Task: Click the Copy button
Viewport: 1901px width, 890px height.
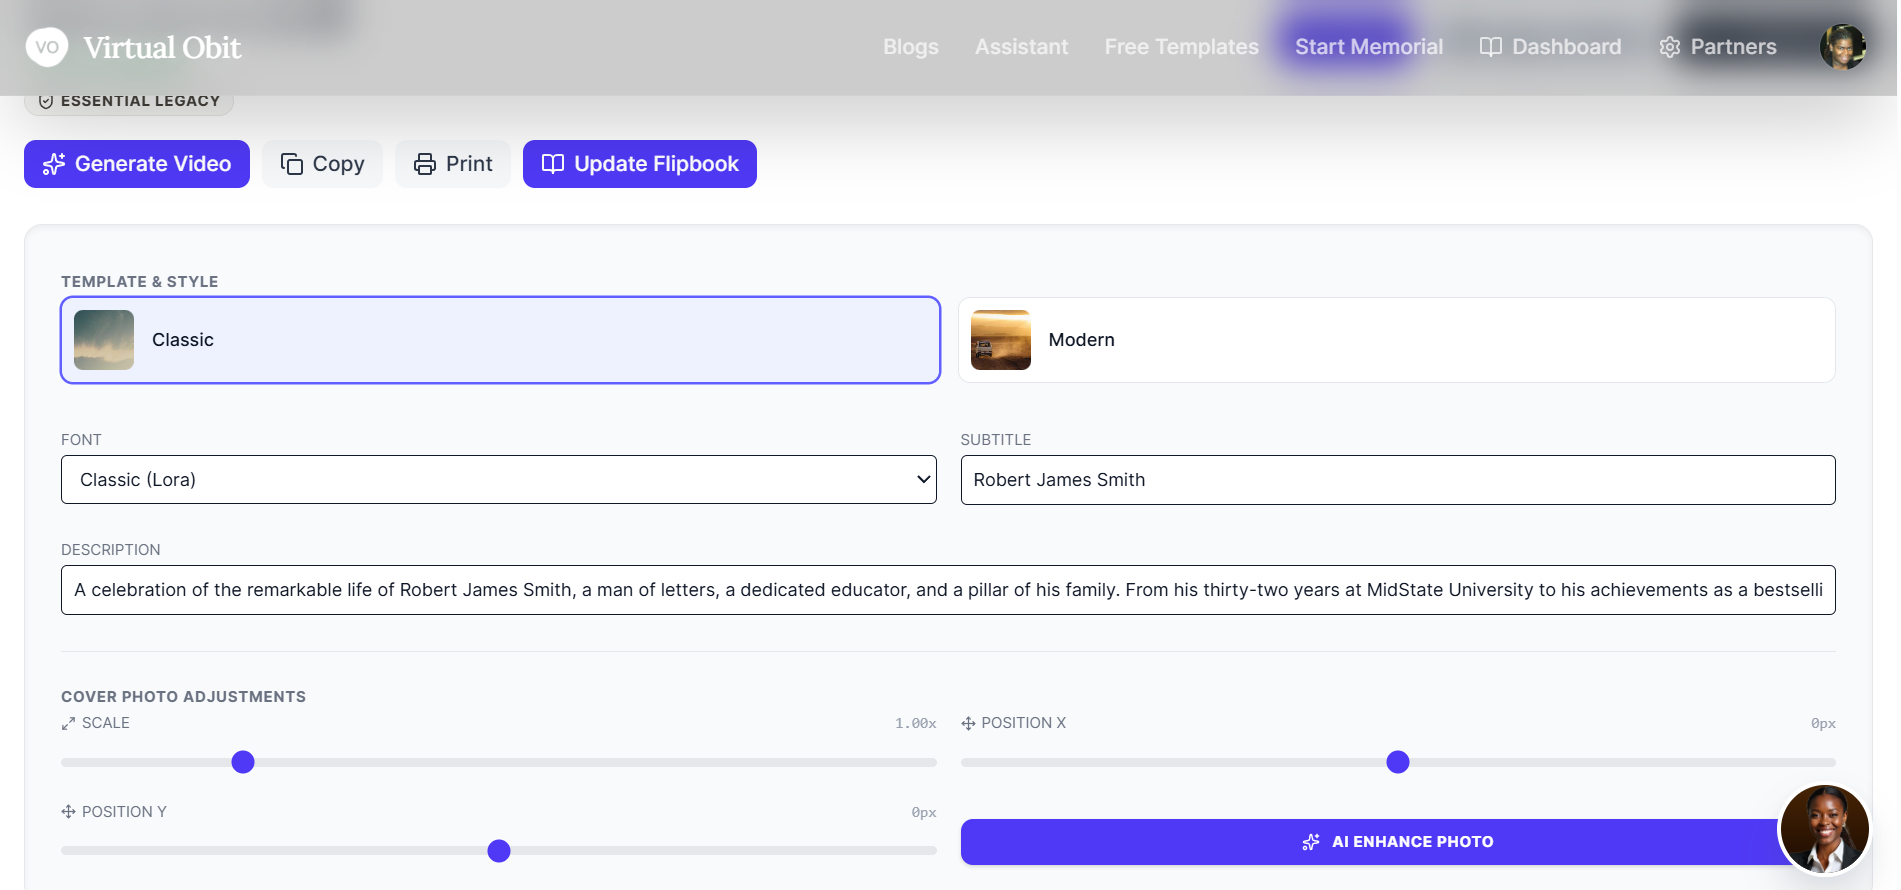Action: [x=322, y=164]
